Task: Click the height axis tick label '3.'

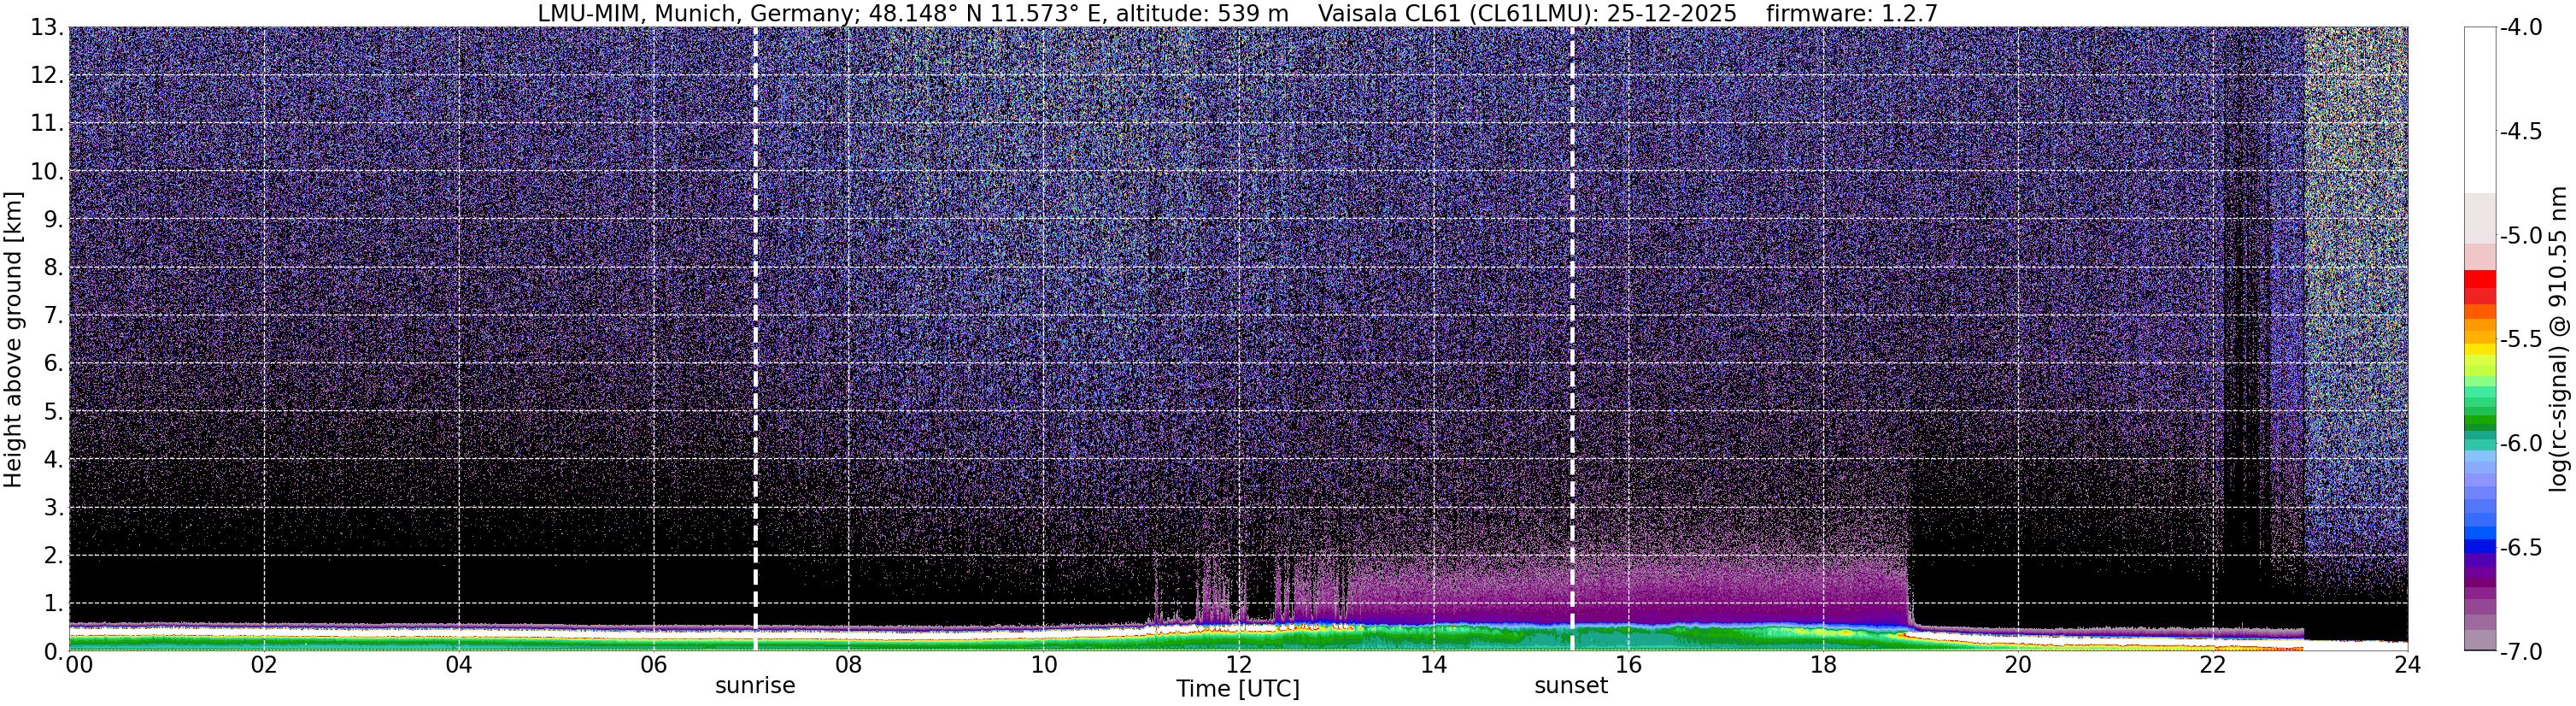Action: (53, 508)
